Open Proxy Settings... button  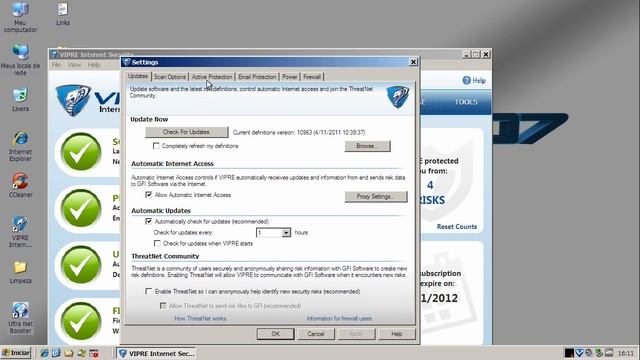tap(376, 197)
